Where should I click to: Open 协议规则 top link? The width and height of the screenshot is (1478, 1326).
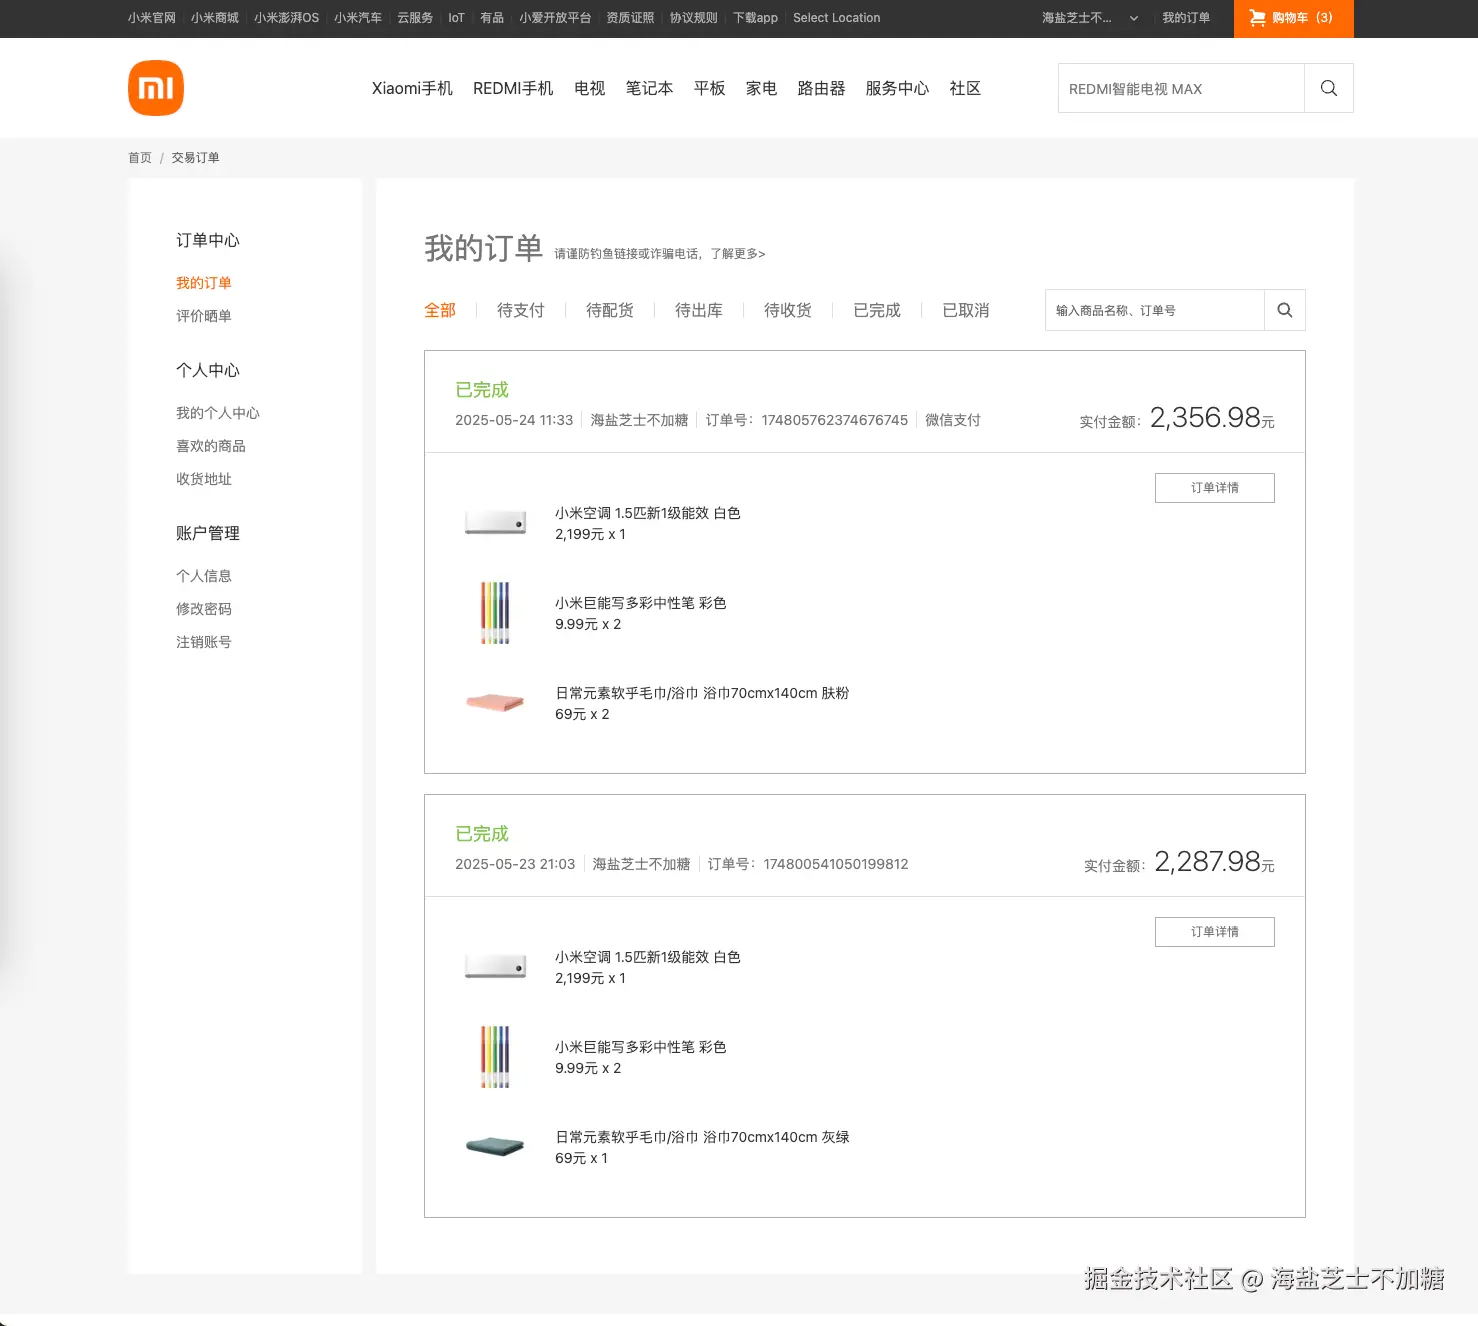coord(693,18)
